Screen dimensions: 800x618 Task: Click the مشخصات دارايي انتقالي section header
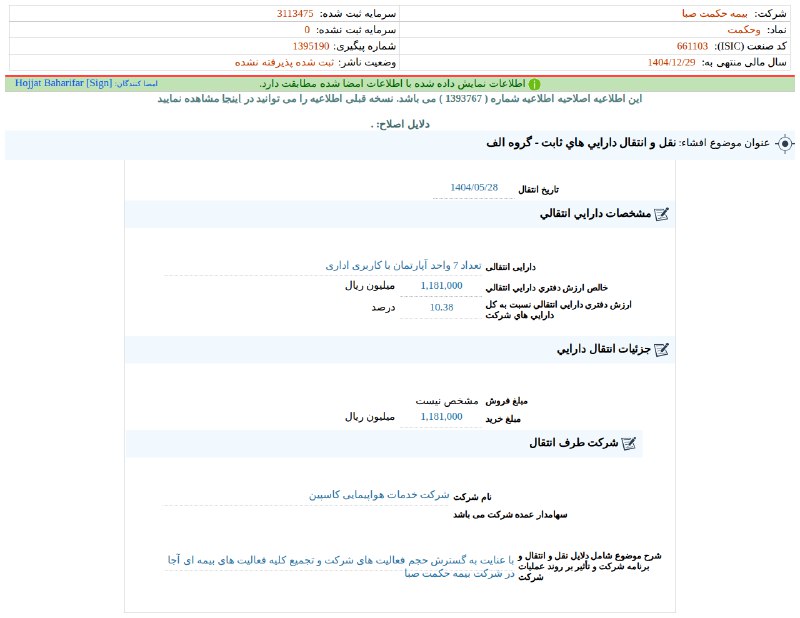(x=399, y=214)
